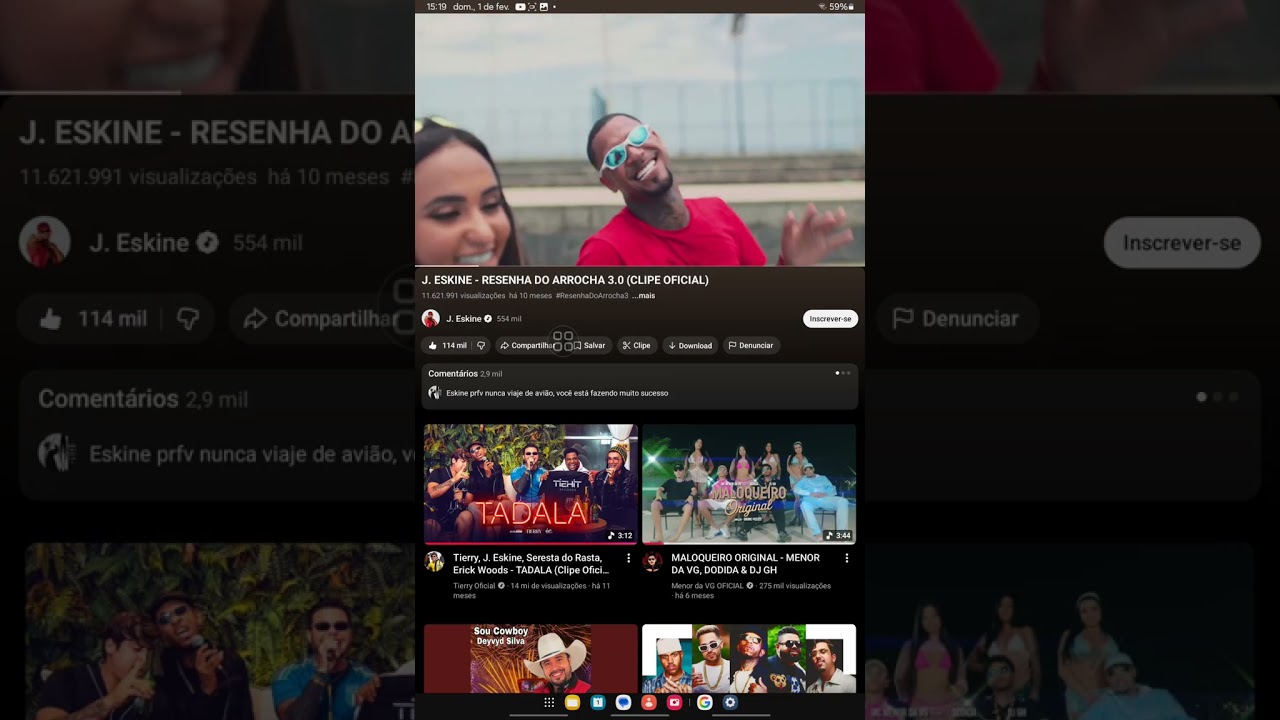Tap YouTube notification icon in status bar
Viewport: 1280px width, 720px height.
pos(520,6)
